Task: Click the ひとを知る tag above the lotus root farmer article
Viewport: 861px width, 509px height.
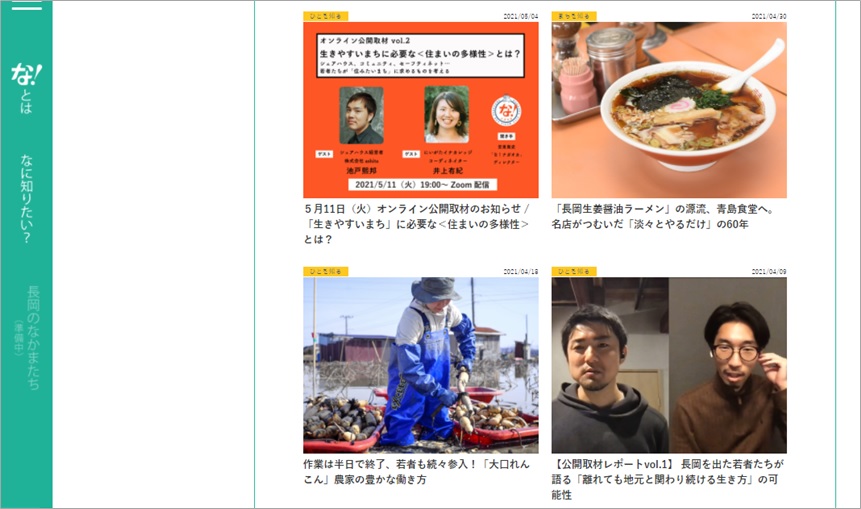Action: tap(326, 271)
